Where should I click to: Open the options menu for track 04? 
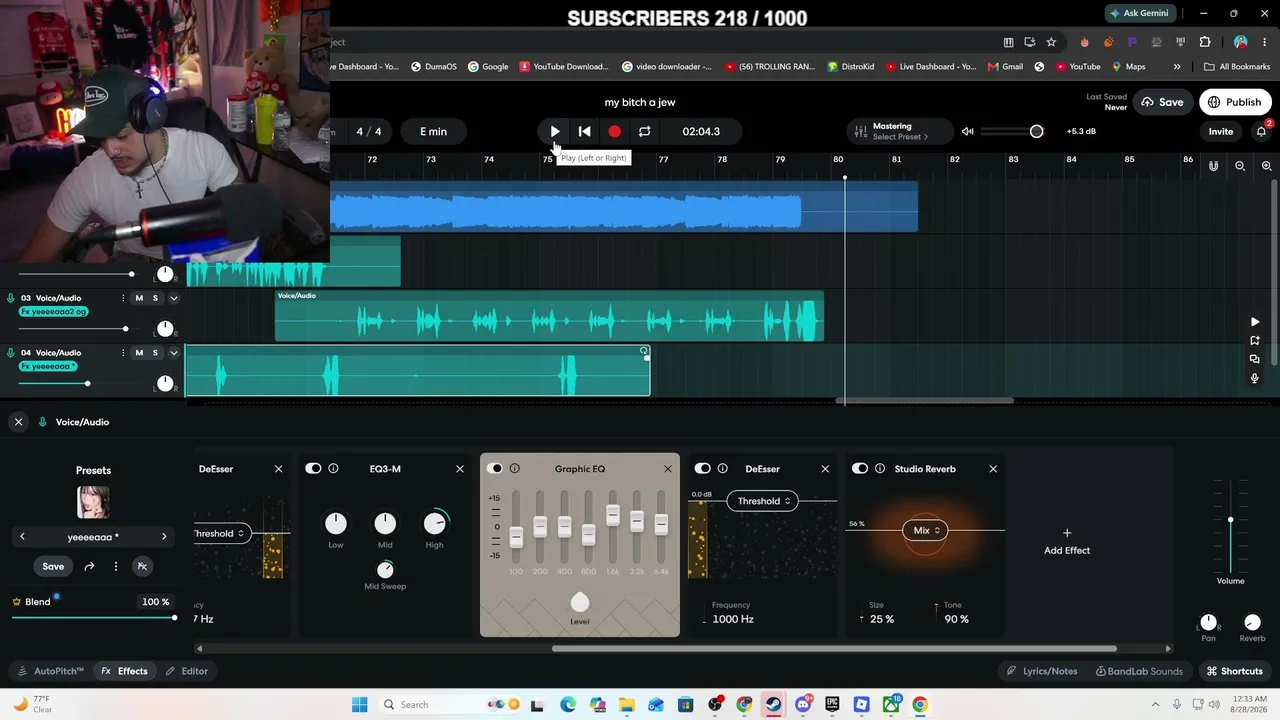(123, 353)
